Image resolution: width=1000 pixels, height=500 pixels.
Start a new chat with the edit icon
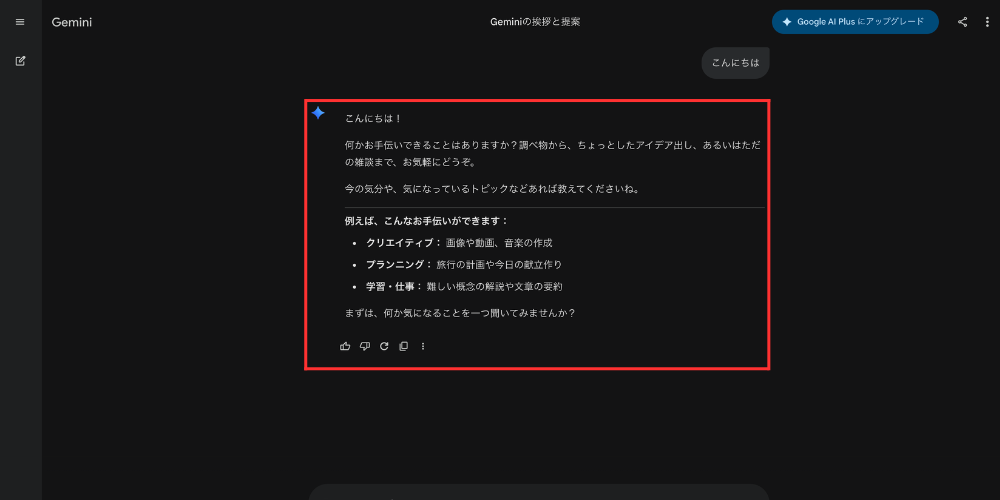tap(20, 61)
